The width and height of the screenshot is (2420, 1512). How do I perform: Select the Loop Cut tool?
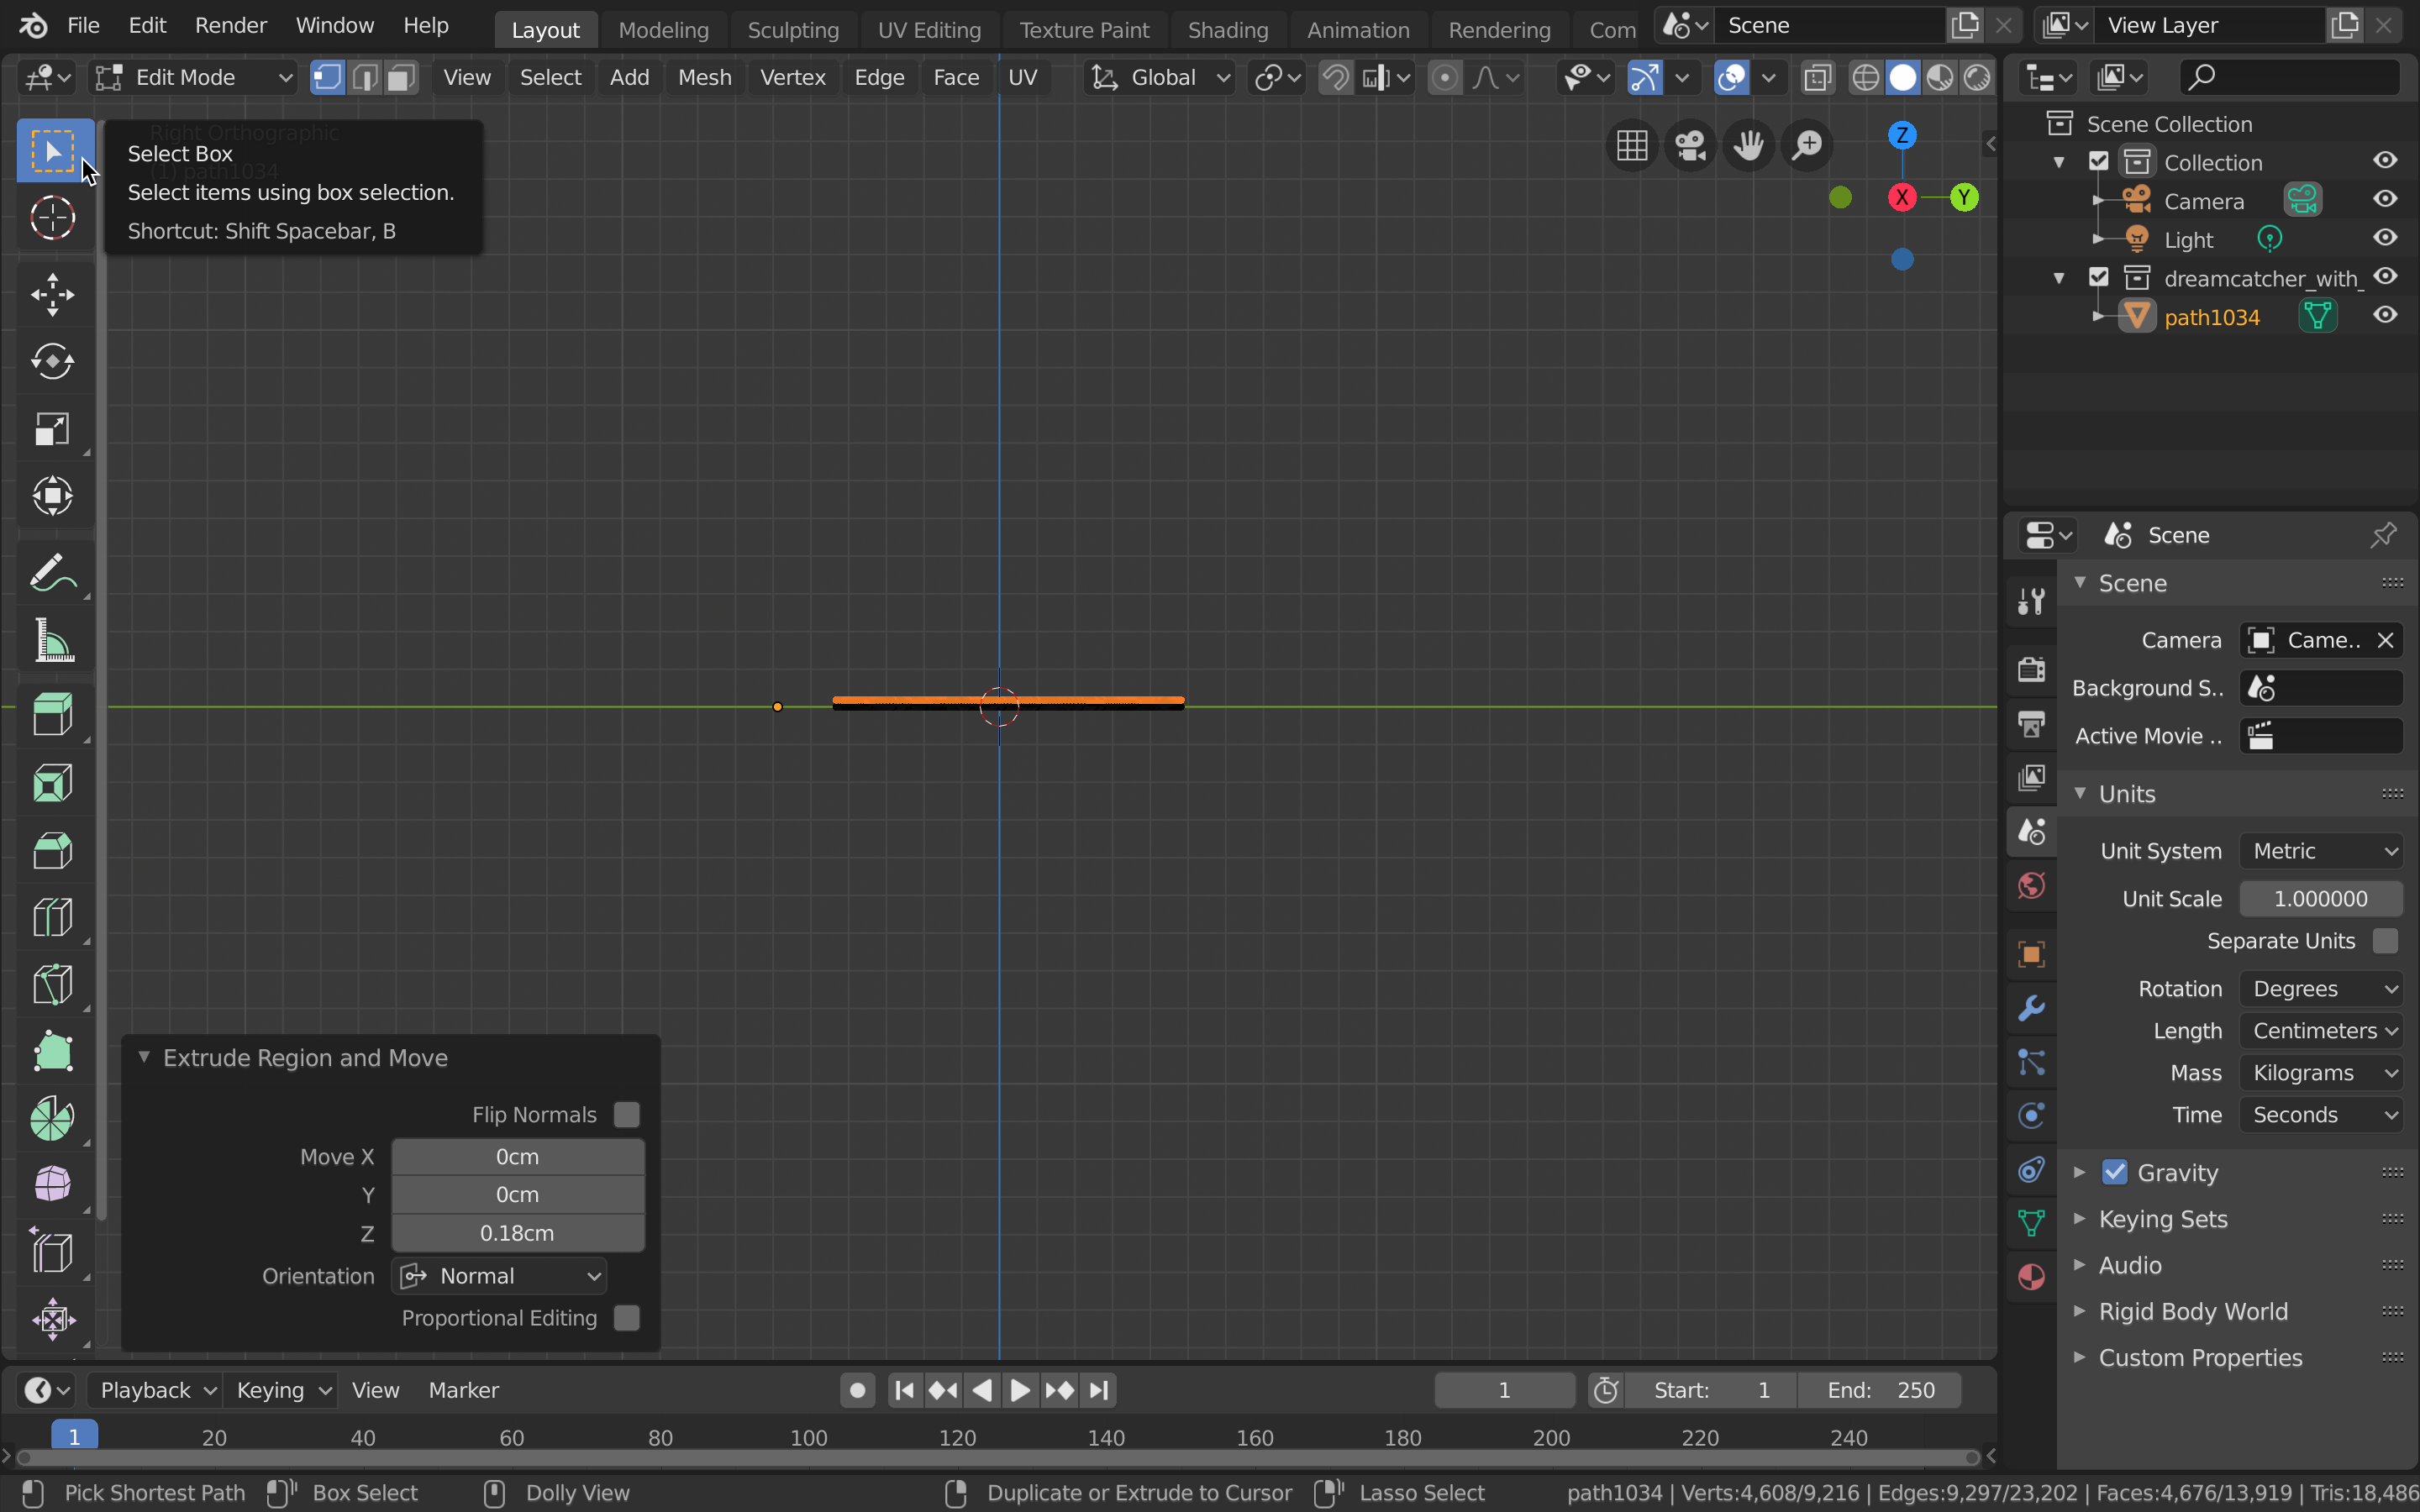coord(52,917)
